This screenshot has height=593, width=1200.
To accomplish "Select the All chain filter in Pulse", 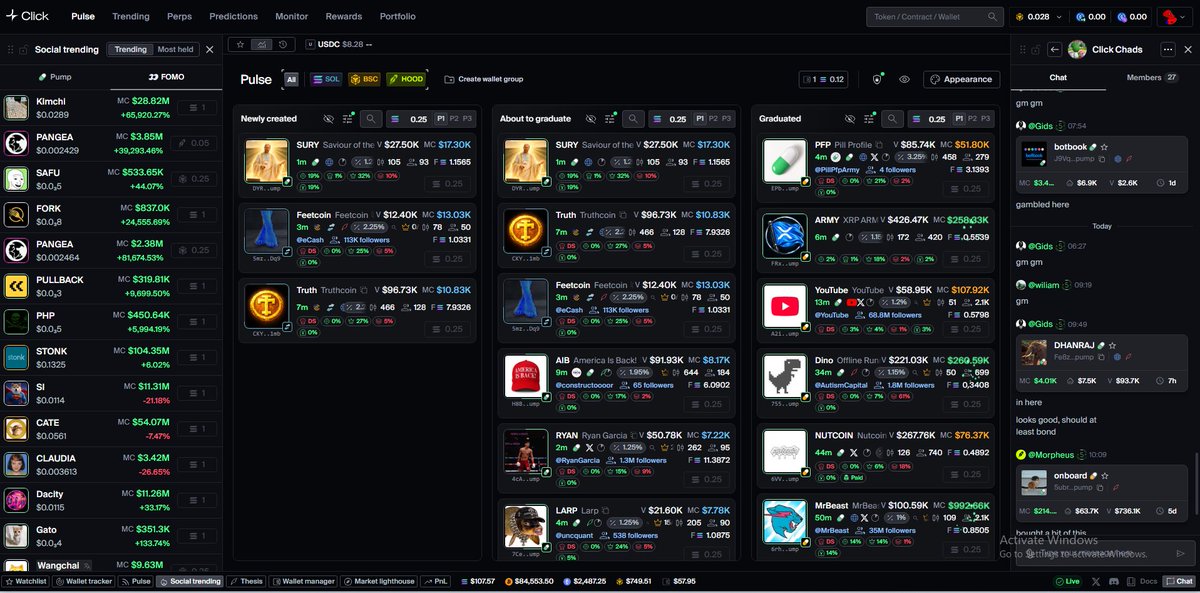I will coord(291,79).
